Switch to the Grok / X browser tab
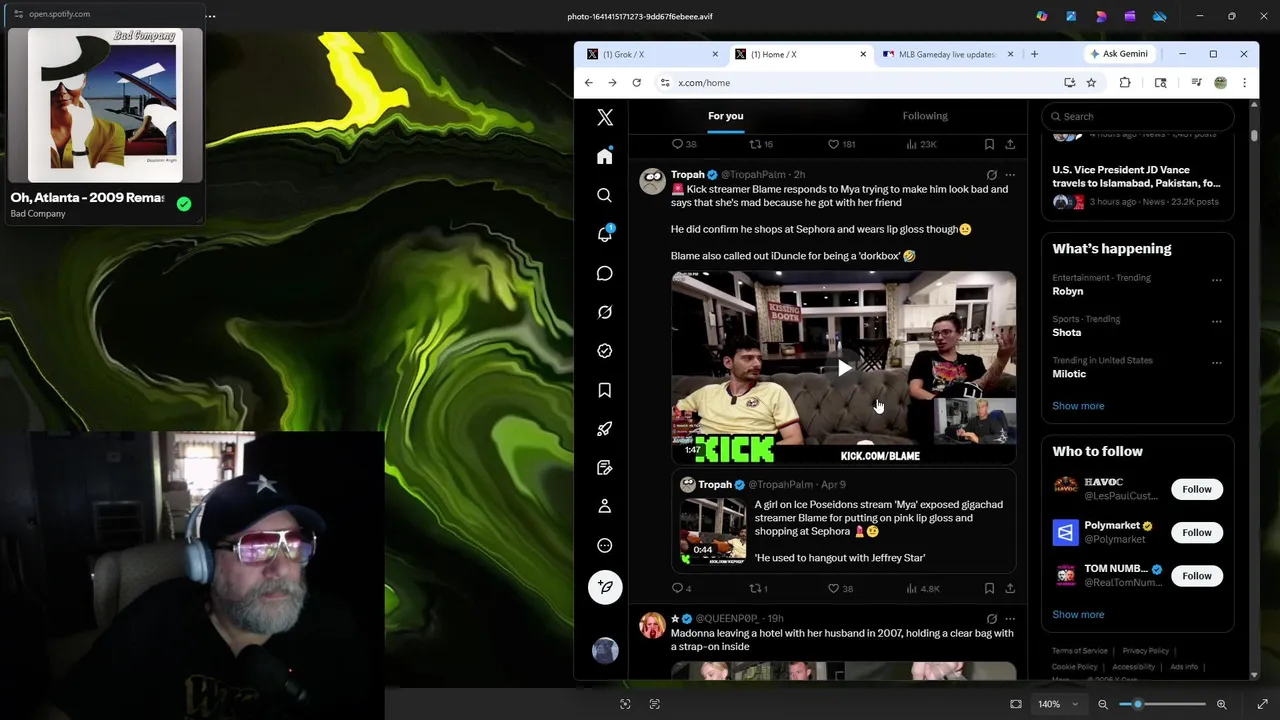This screenshot has height=720, width=1280. 650,54
